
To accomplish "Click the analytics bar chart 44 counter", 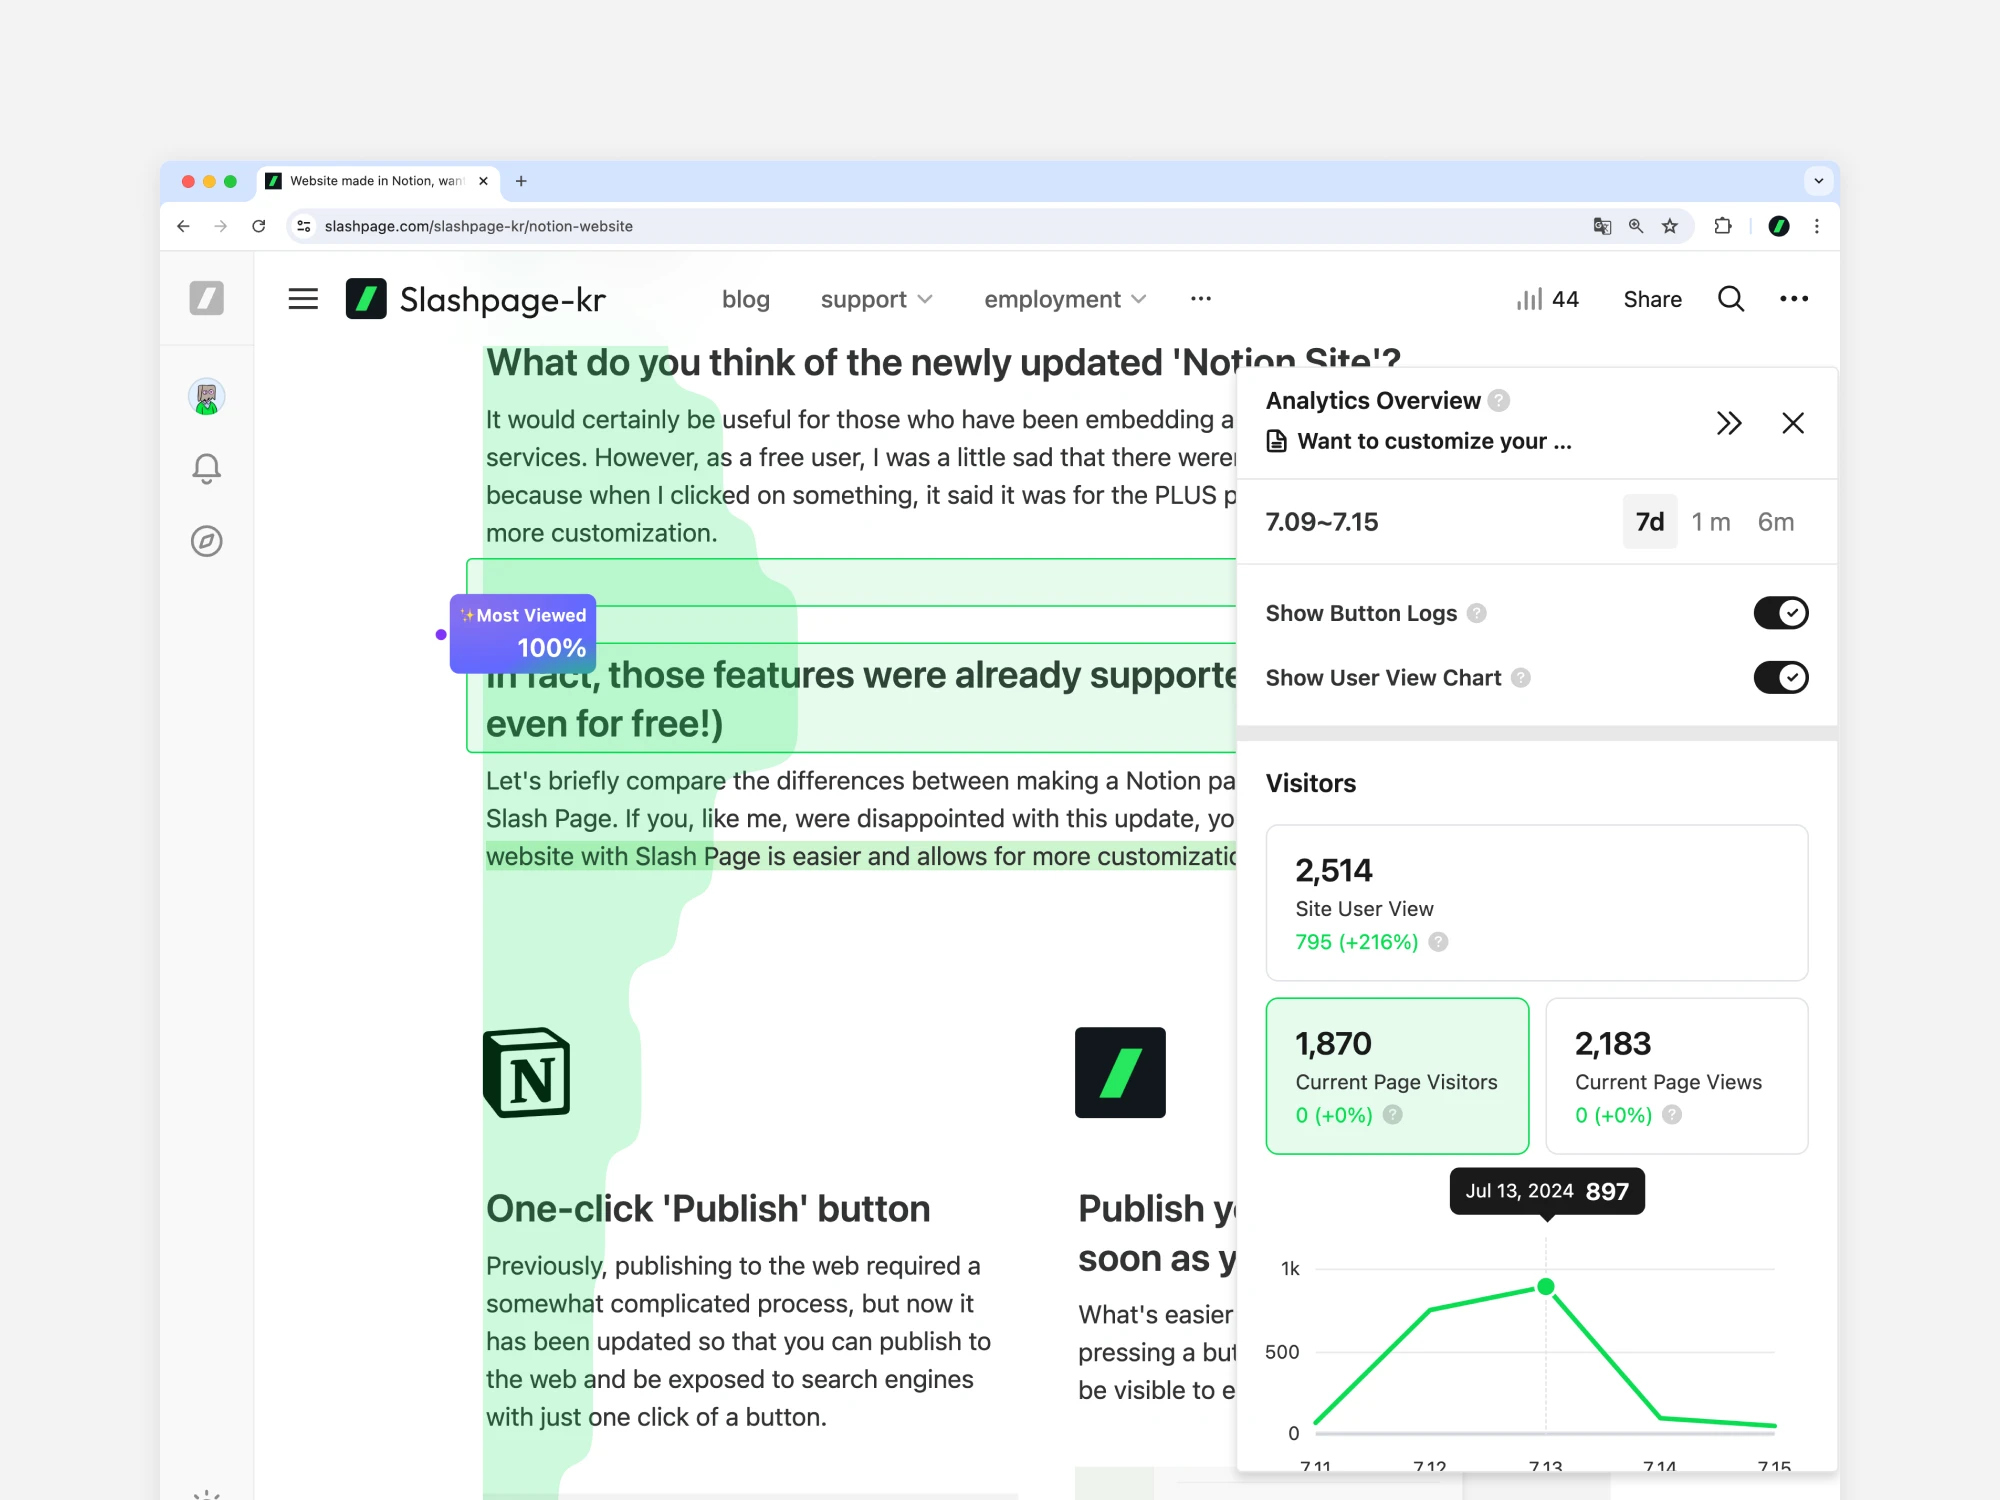I will click(x=1548, y=299).
